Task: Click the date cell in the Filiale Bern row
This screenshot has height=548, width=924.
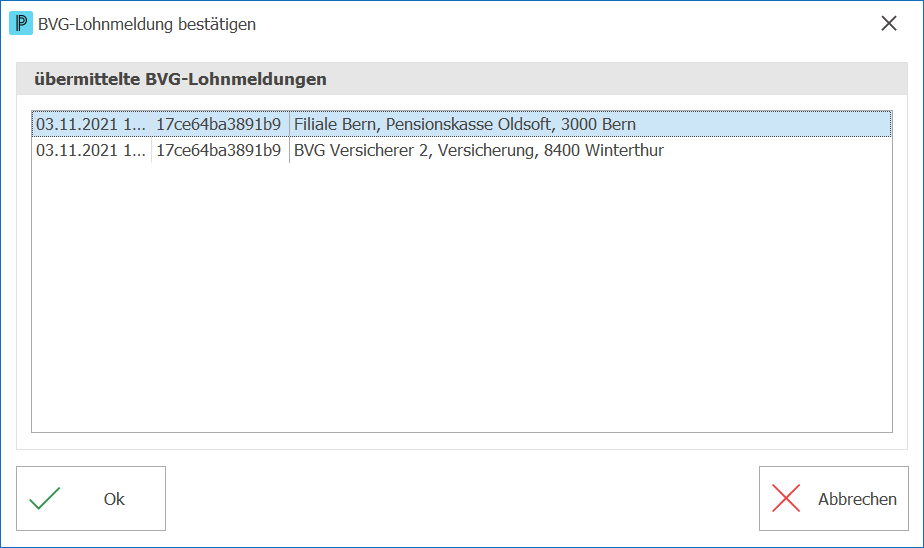Action: (x=91, y=124)
